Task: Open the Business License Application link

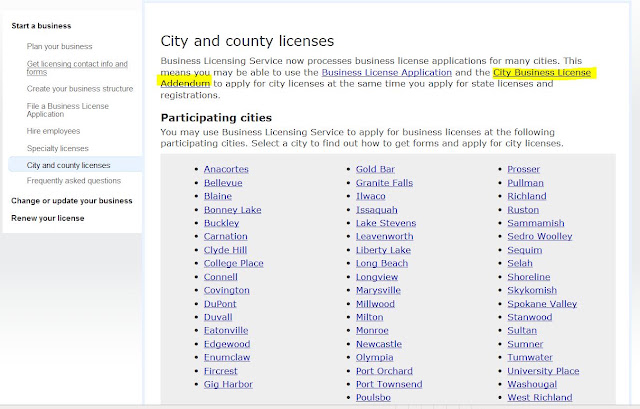Action: click(387, 73)
